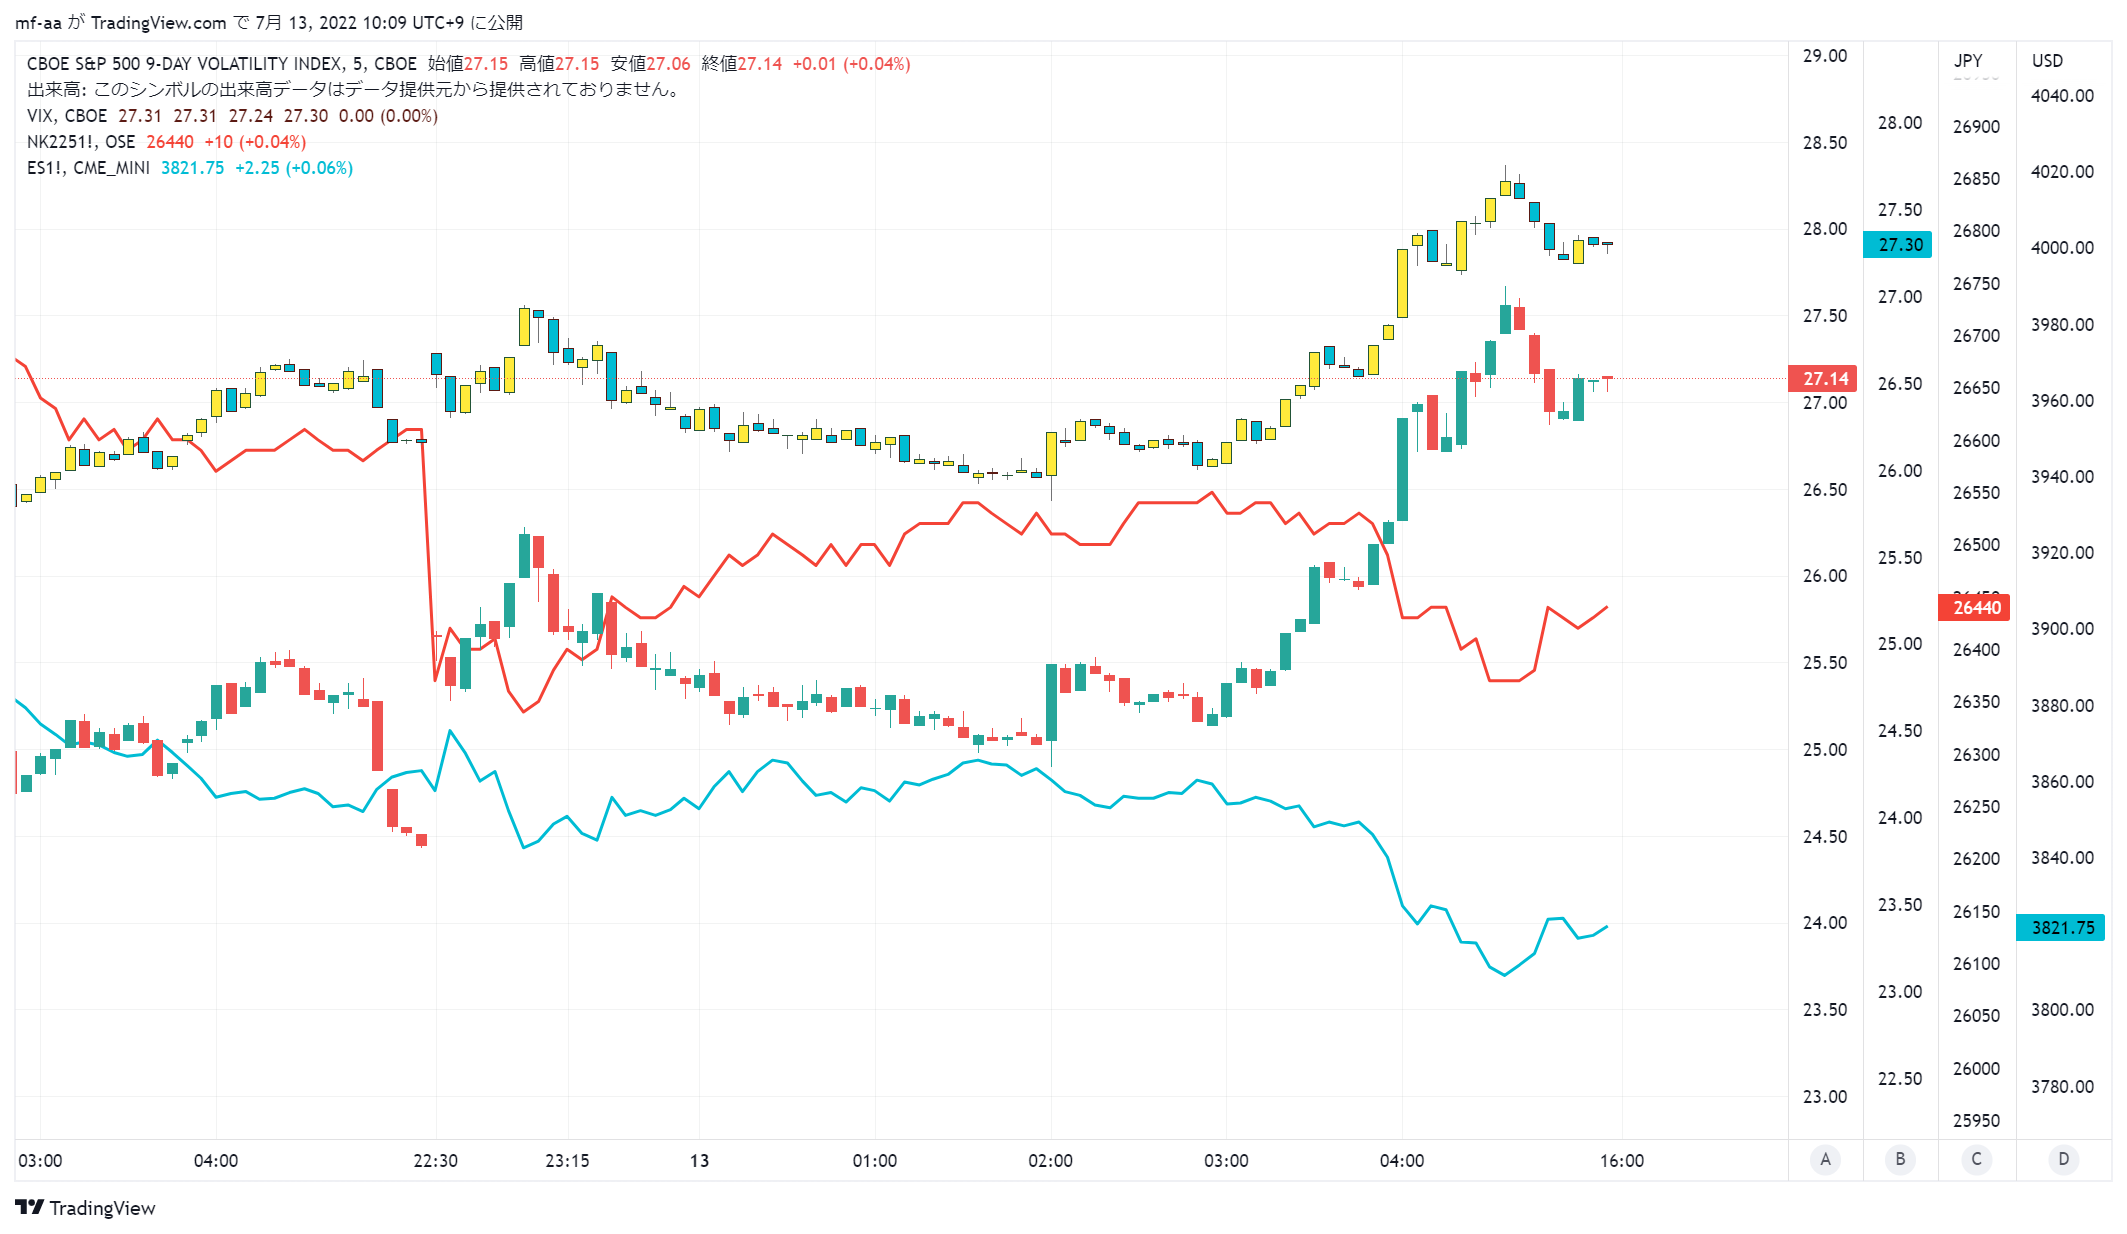
Task: Select the NK2251!, OSE legend row
Action: 166,142
